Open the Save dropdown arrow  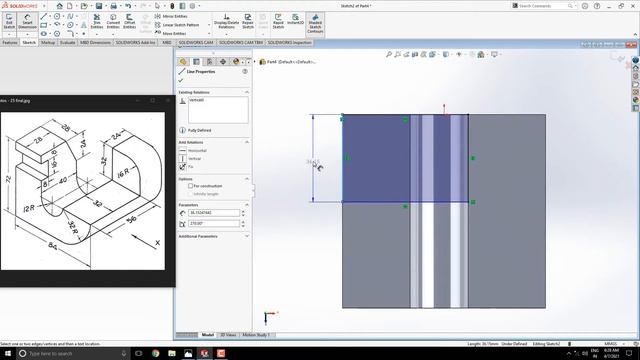coord(106,6)
